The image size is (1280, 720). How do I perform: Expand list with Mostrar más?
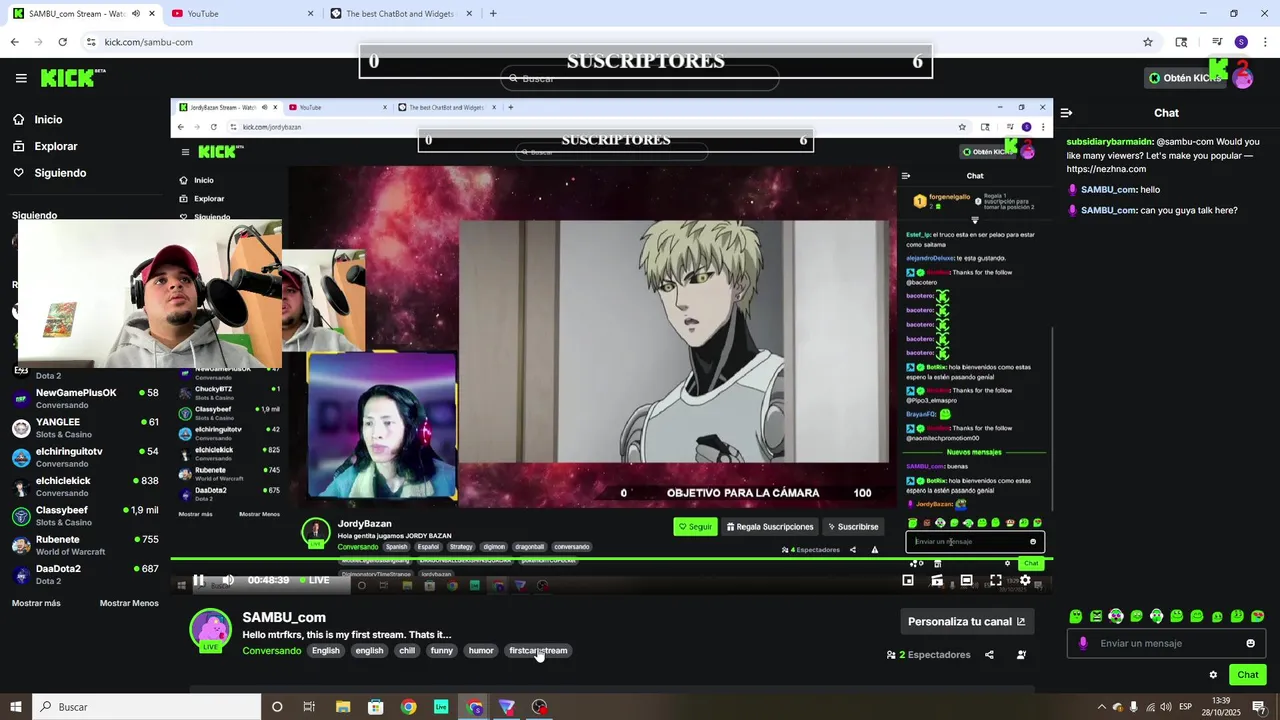pyautogui.click(x=36, y=603)
